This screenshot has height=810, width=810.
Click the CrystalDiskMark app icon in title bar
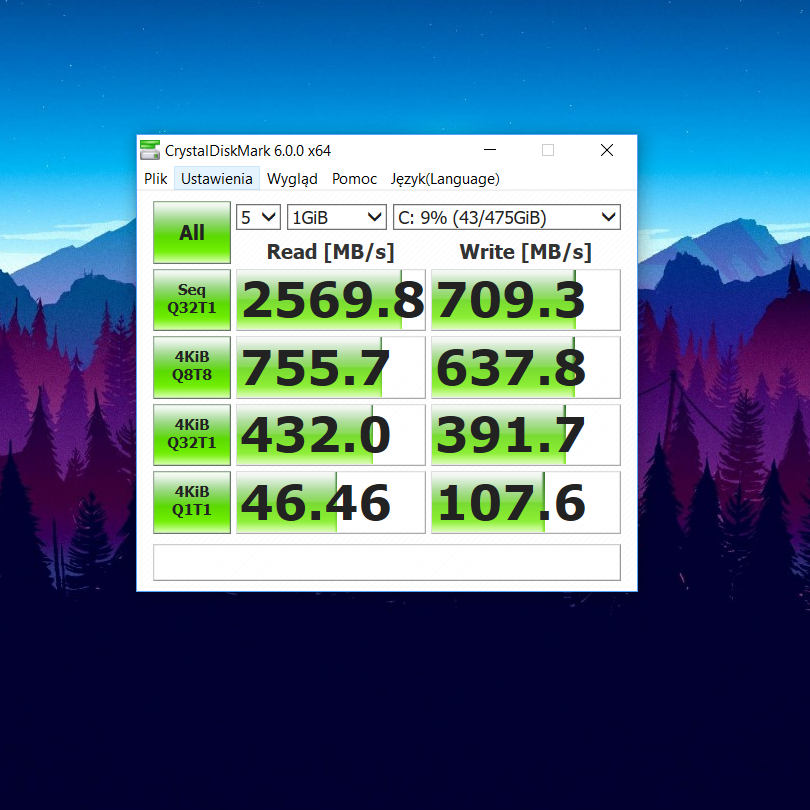(150, 150)
